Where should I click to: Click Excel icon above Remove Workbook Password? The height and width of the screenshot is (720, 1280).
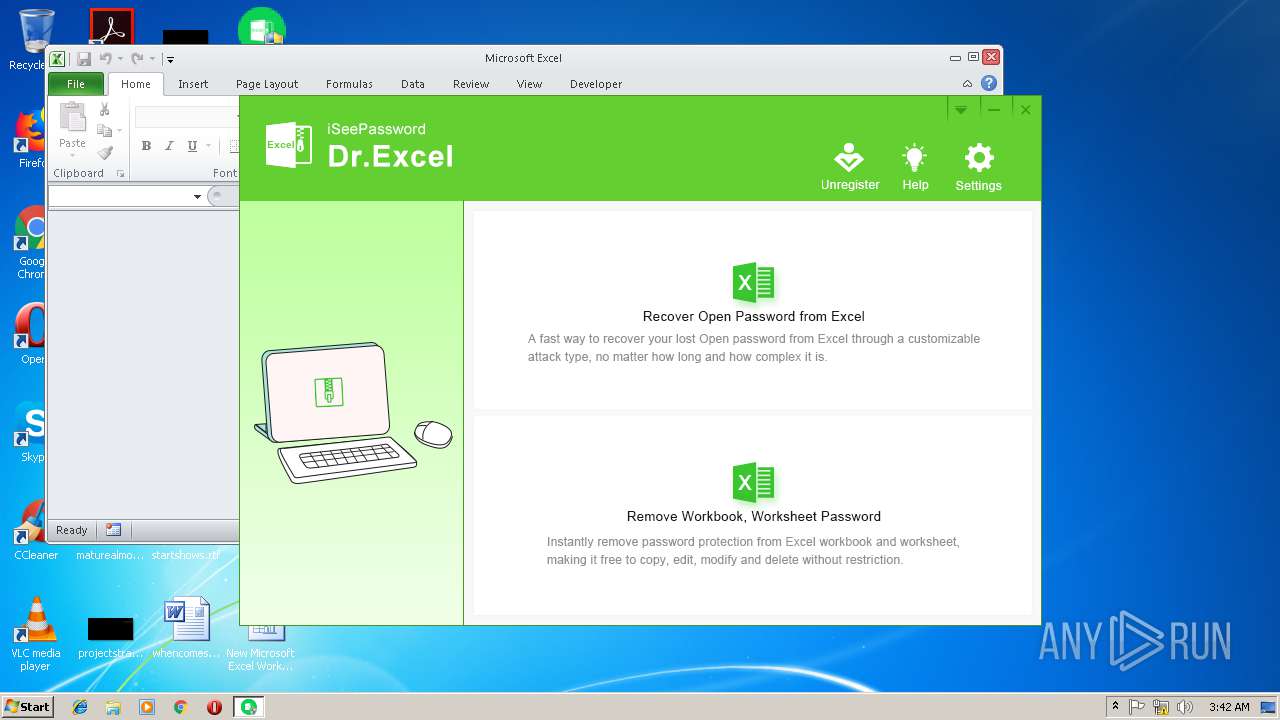pyautogui.click(x=754, y=483)
